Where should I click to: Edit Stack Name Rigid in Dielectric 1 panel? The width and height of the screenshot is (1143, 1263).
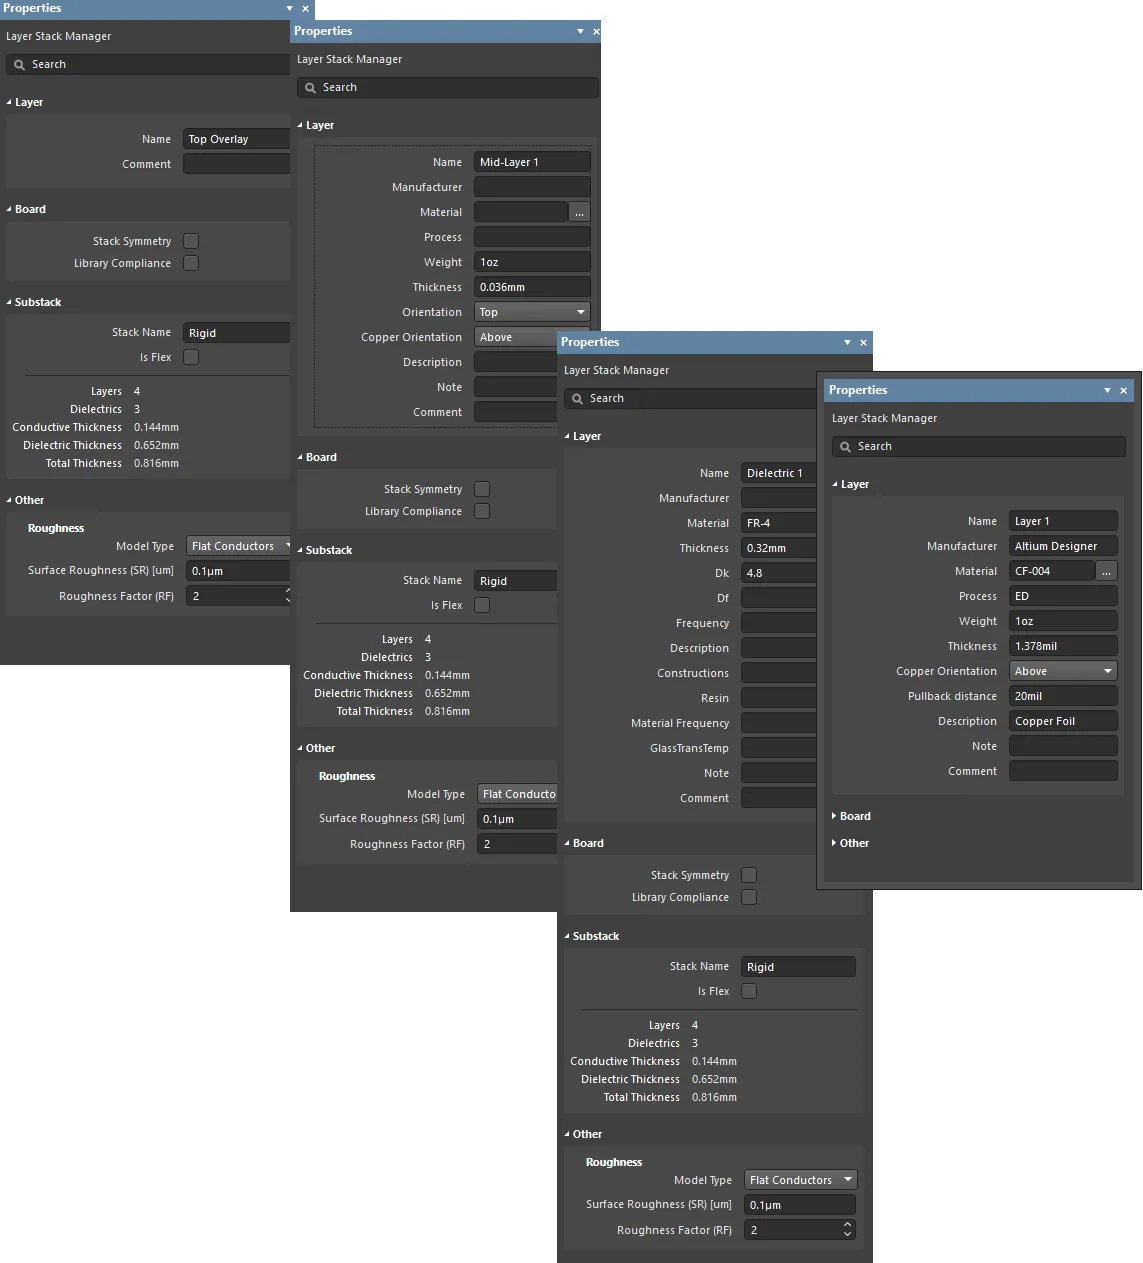click(x=798, y=967)
